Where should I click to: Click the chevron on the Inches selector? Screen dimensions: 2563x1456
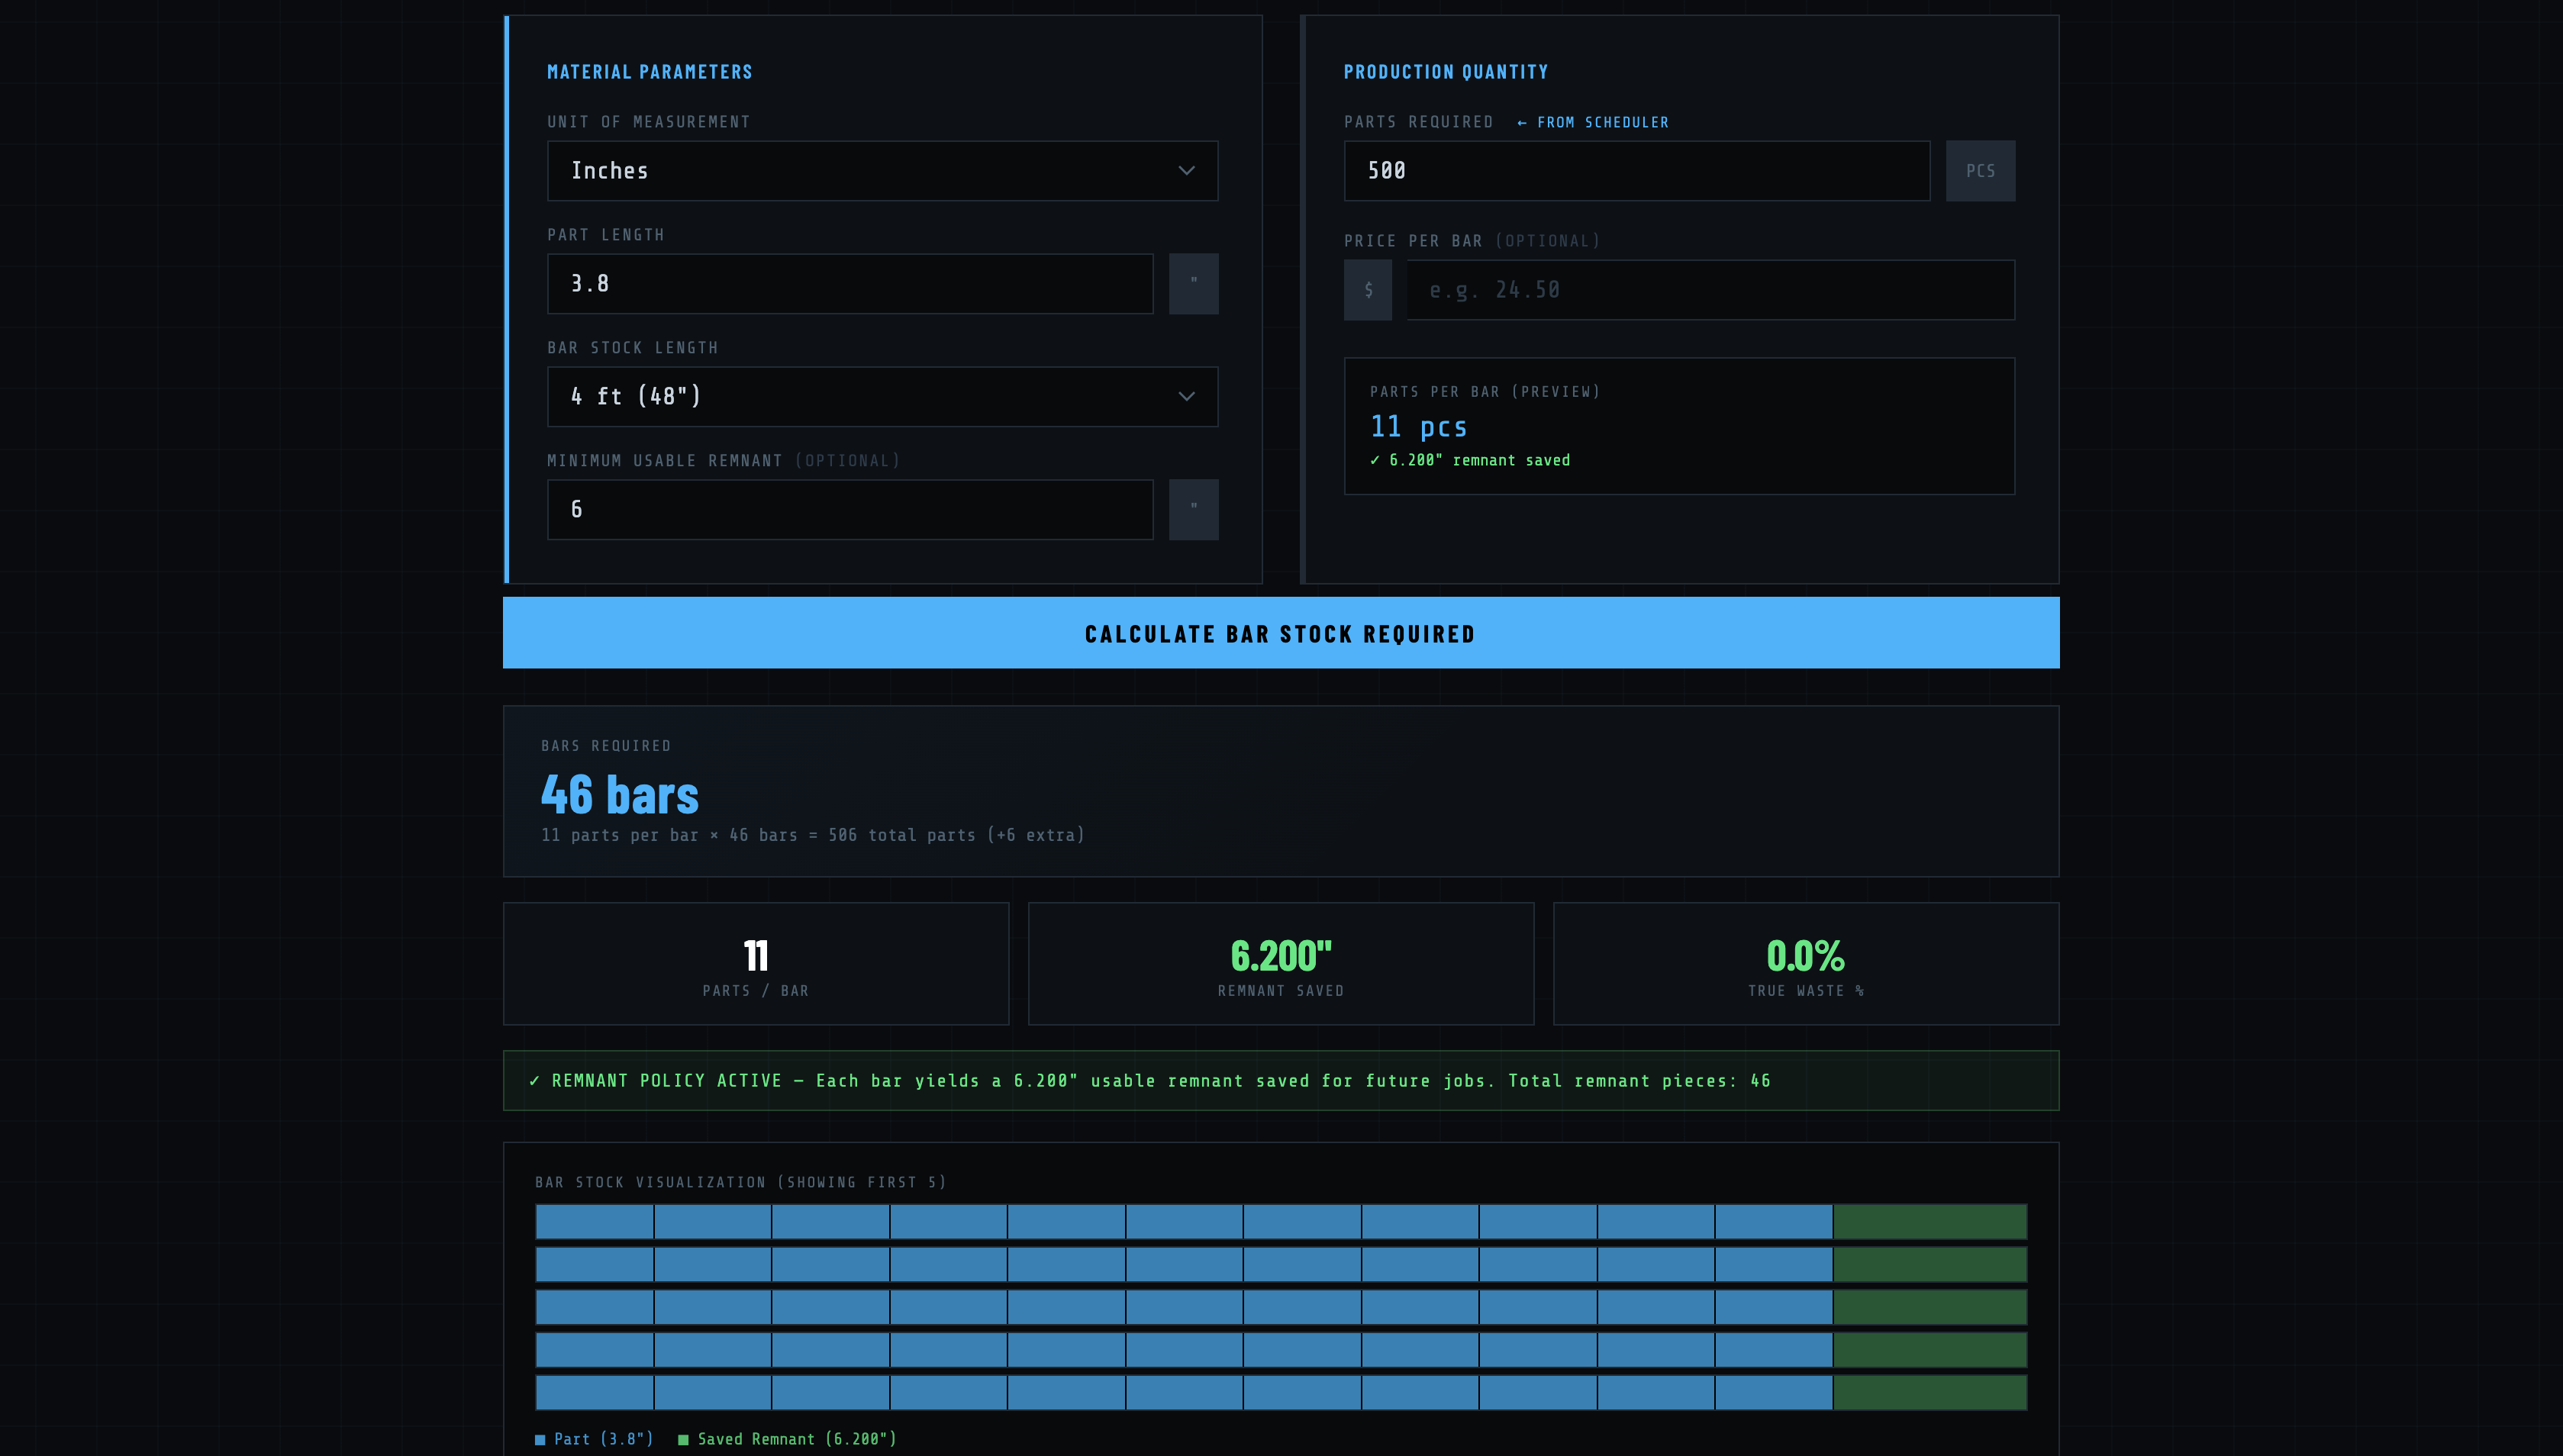click(1186, 170)
